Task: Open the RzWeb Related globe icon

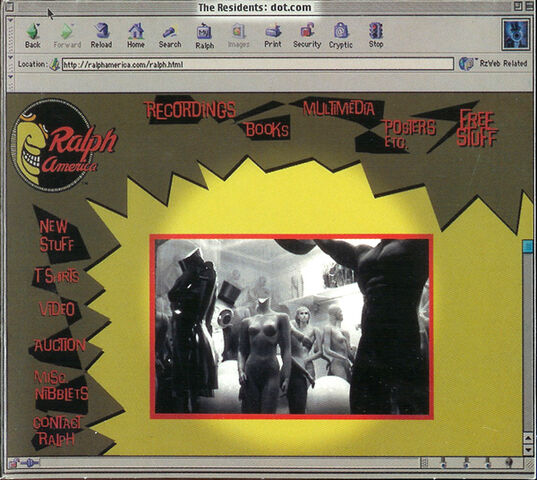Action: [x=465, y=64]
